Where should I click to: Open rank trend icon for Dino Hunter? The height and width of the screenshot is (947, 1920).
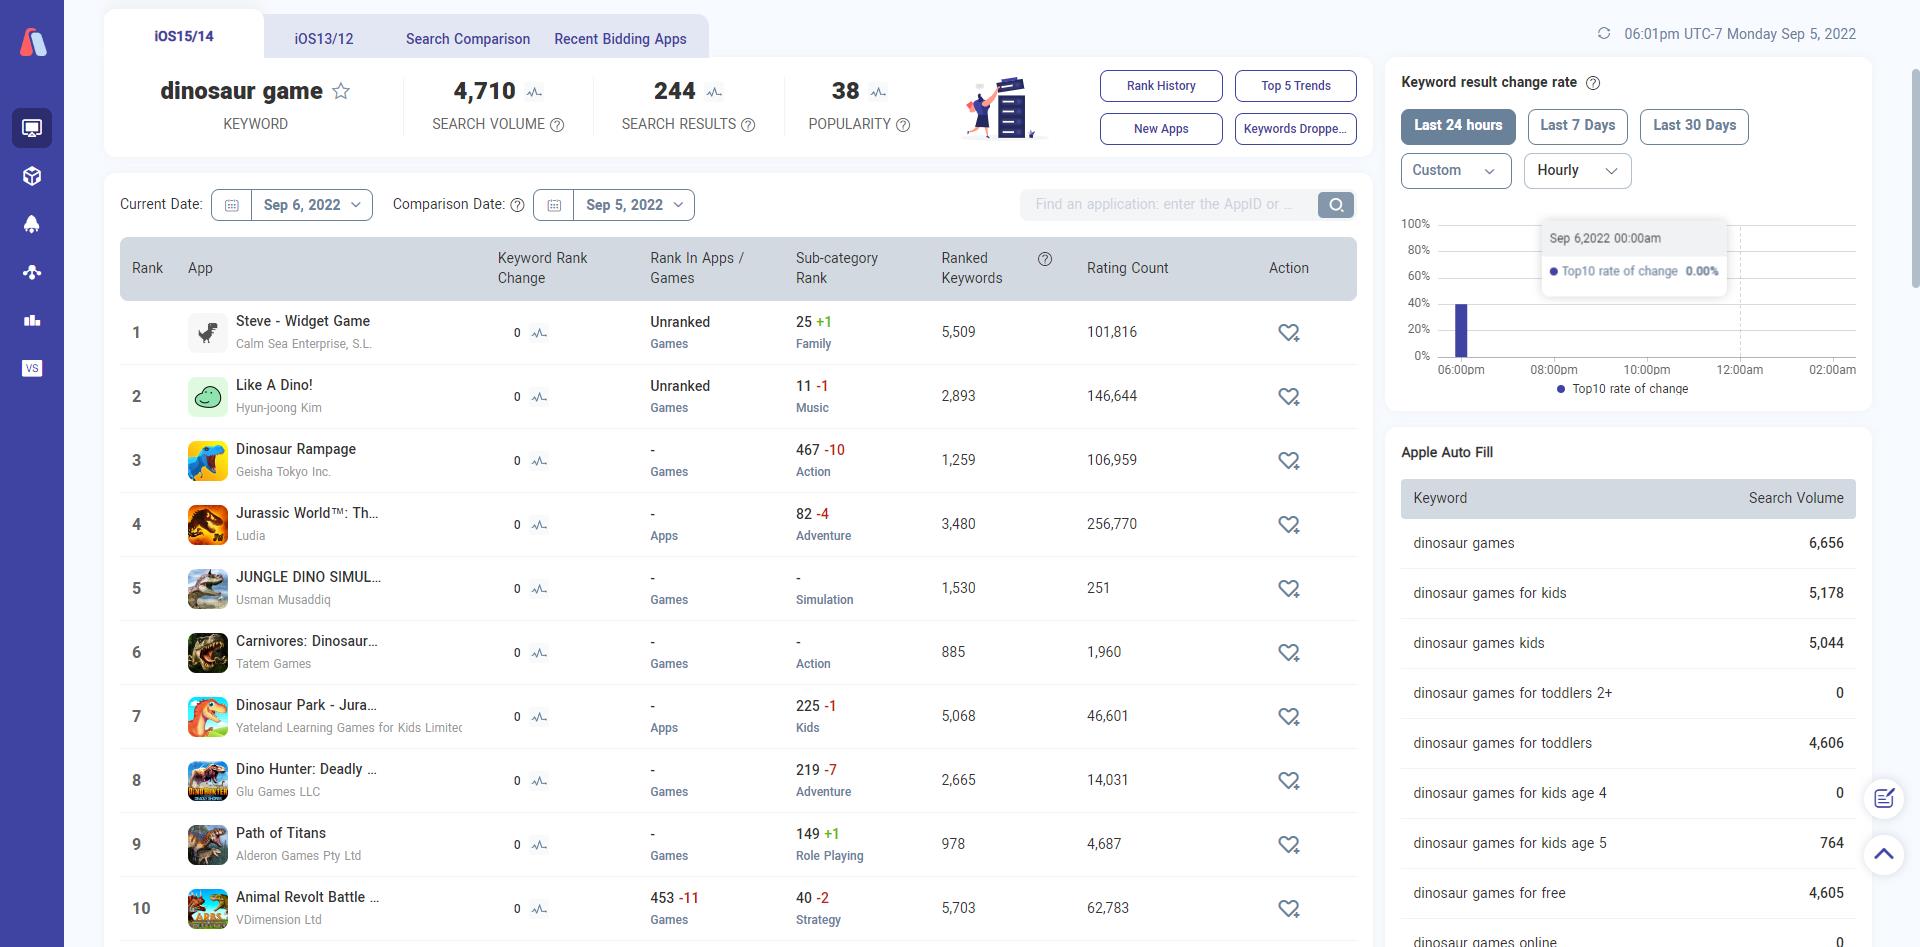click(x=540, y=781)
